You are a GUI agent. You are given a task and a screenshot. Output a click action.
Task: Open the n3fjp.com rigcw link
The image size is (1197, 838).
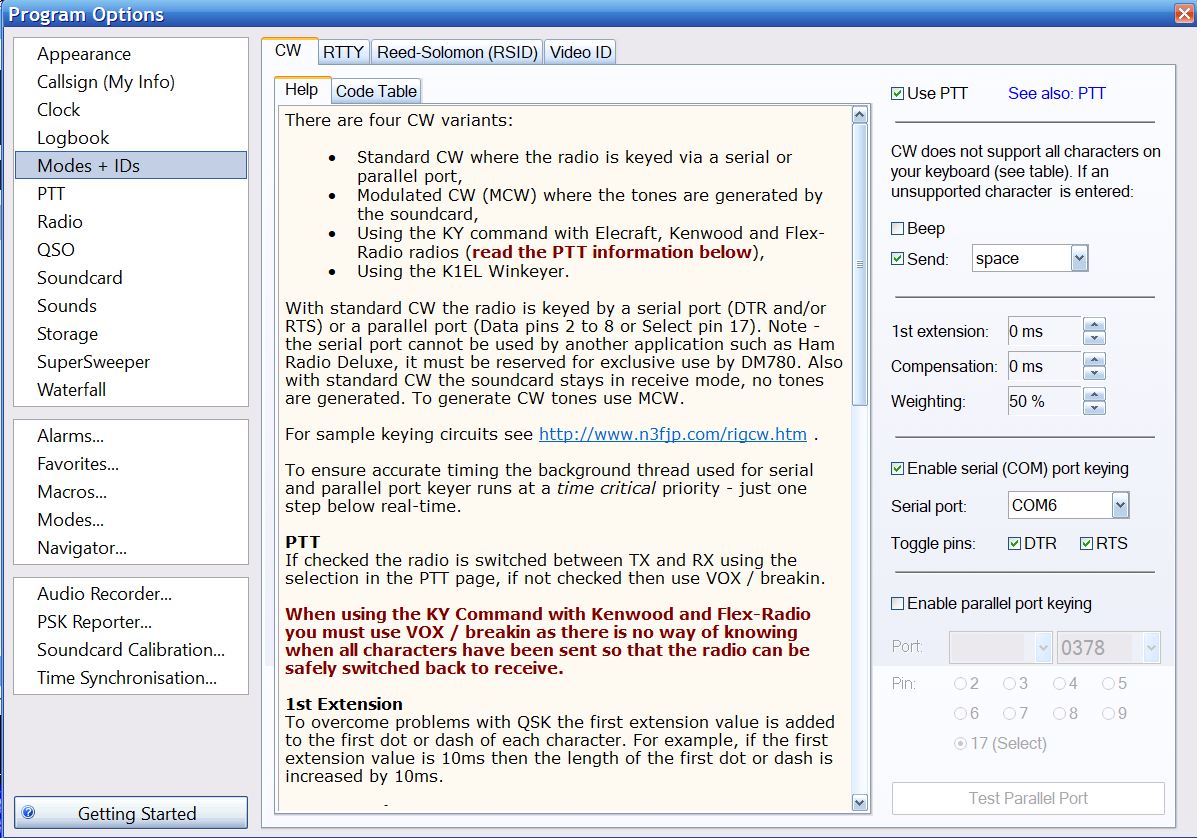tap(673, 434)
